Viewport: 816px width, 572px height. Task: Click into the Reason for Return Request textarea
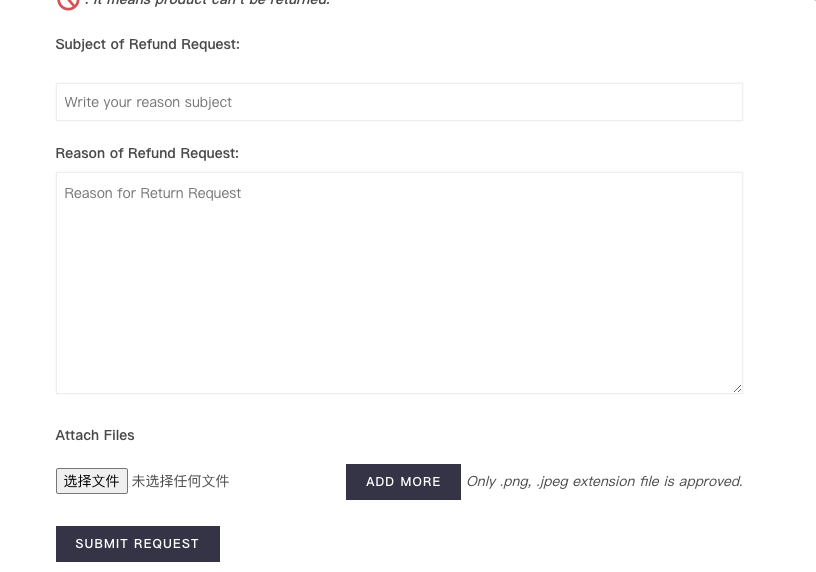pos(399,282)
